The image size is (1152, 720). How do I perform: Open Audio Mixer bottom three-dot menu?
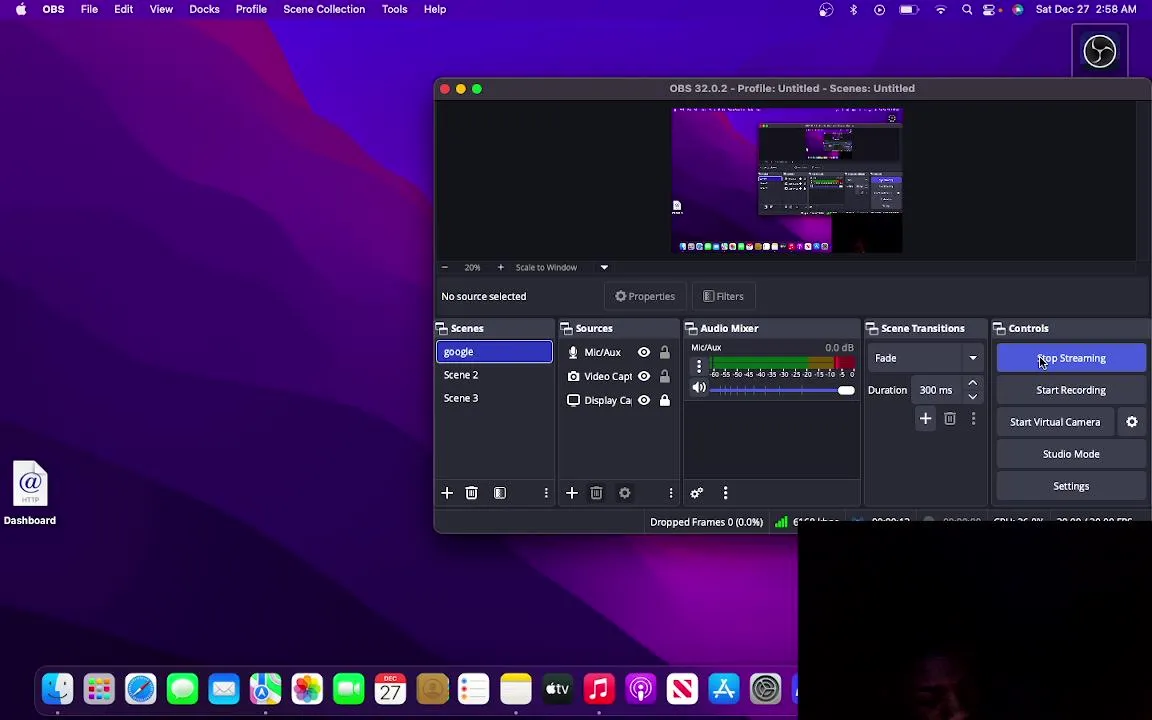pos(725,493)
